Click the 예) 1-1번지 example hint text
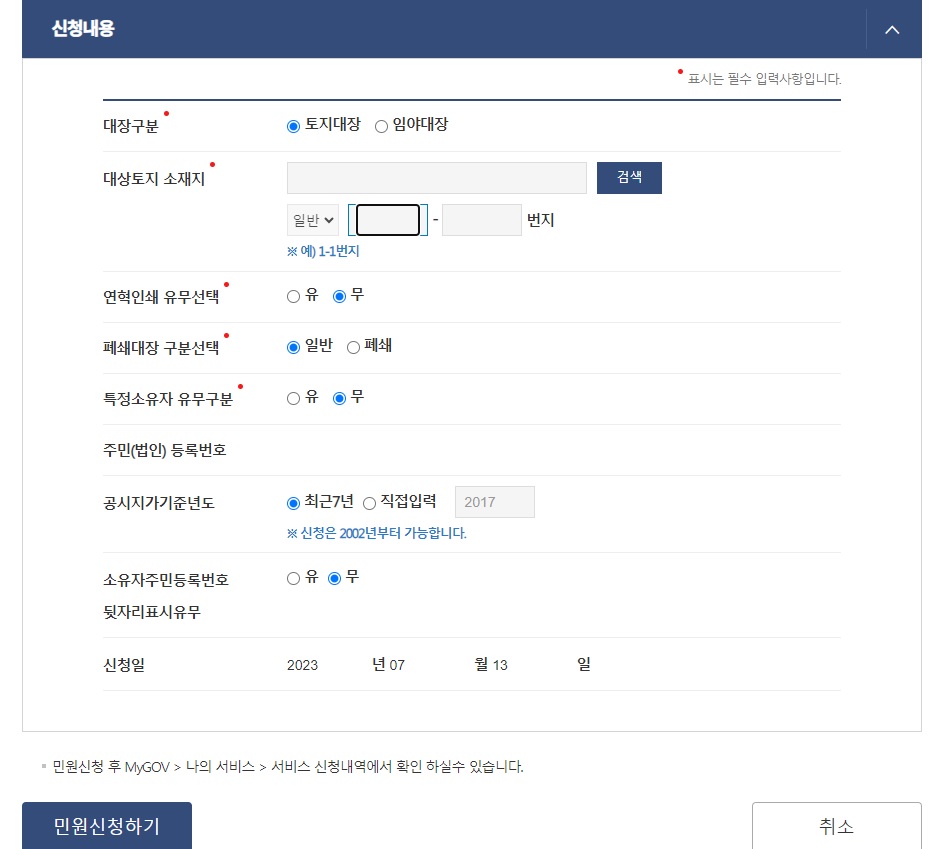 326,251
